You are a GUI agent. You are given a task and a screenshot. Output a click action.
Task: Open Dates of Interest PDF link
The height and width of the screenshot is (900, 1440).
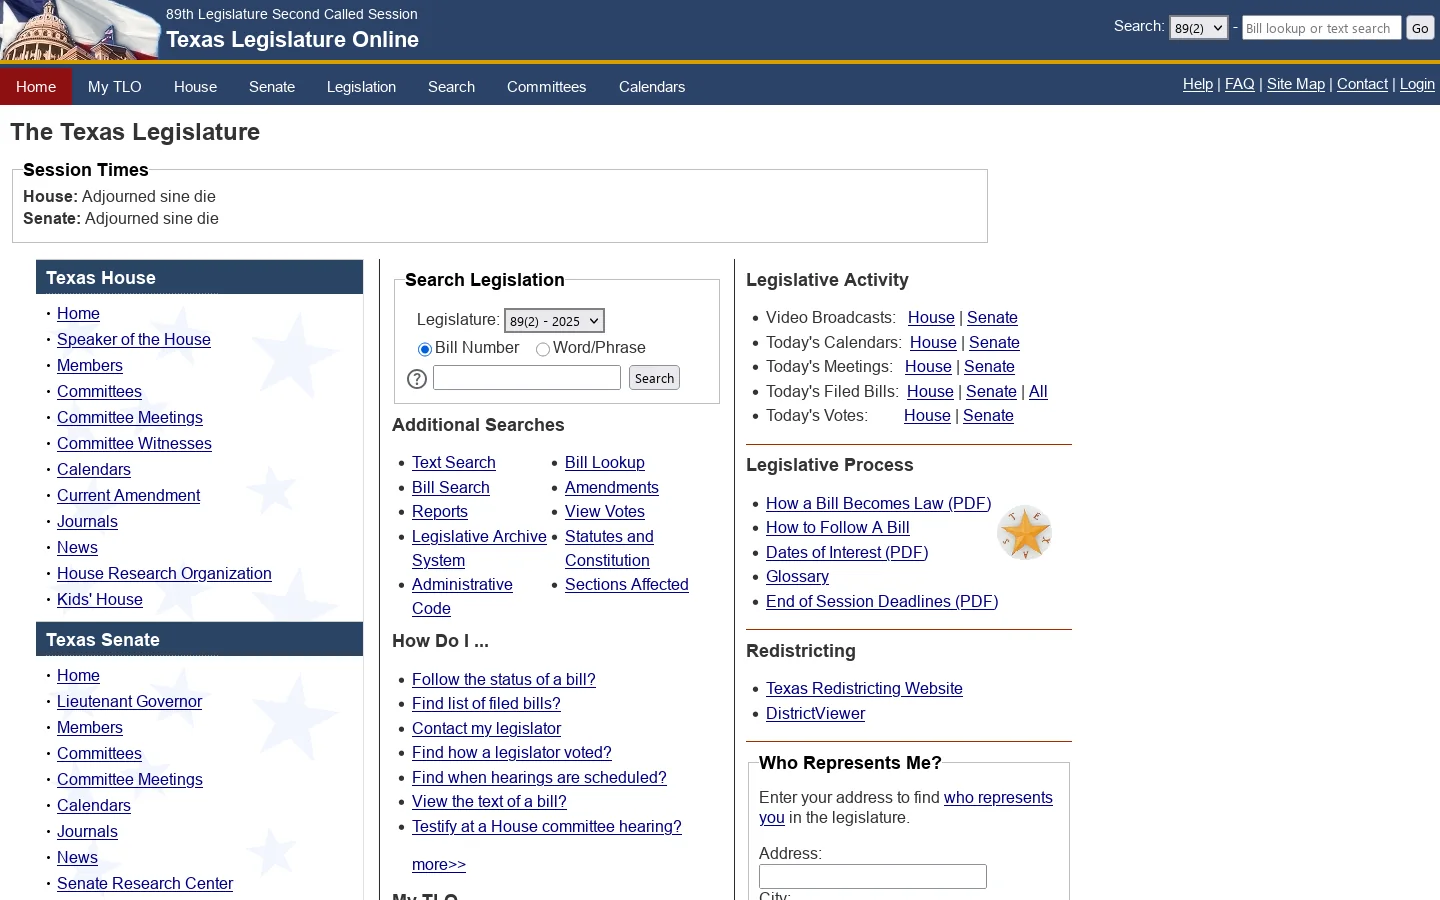click(x=847, y=553)
